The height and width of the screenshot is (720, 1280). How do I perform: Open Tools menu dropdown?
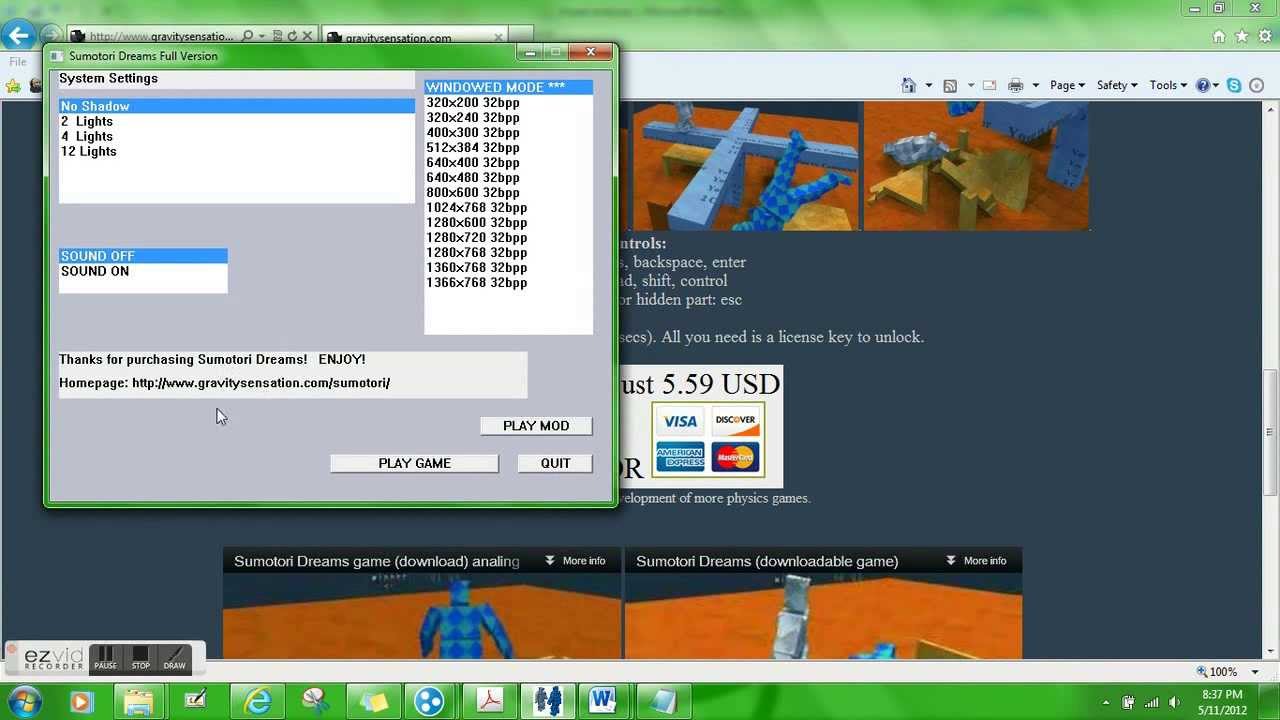pyautogui.click(x=1168, y=85)
